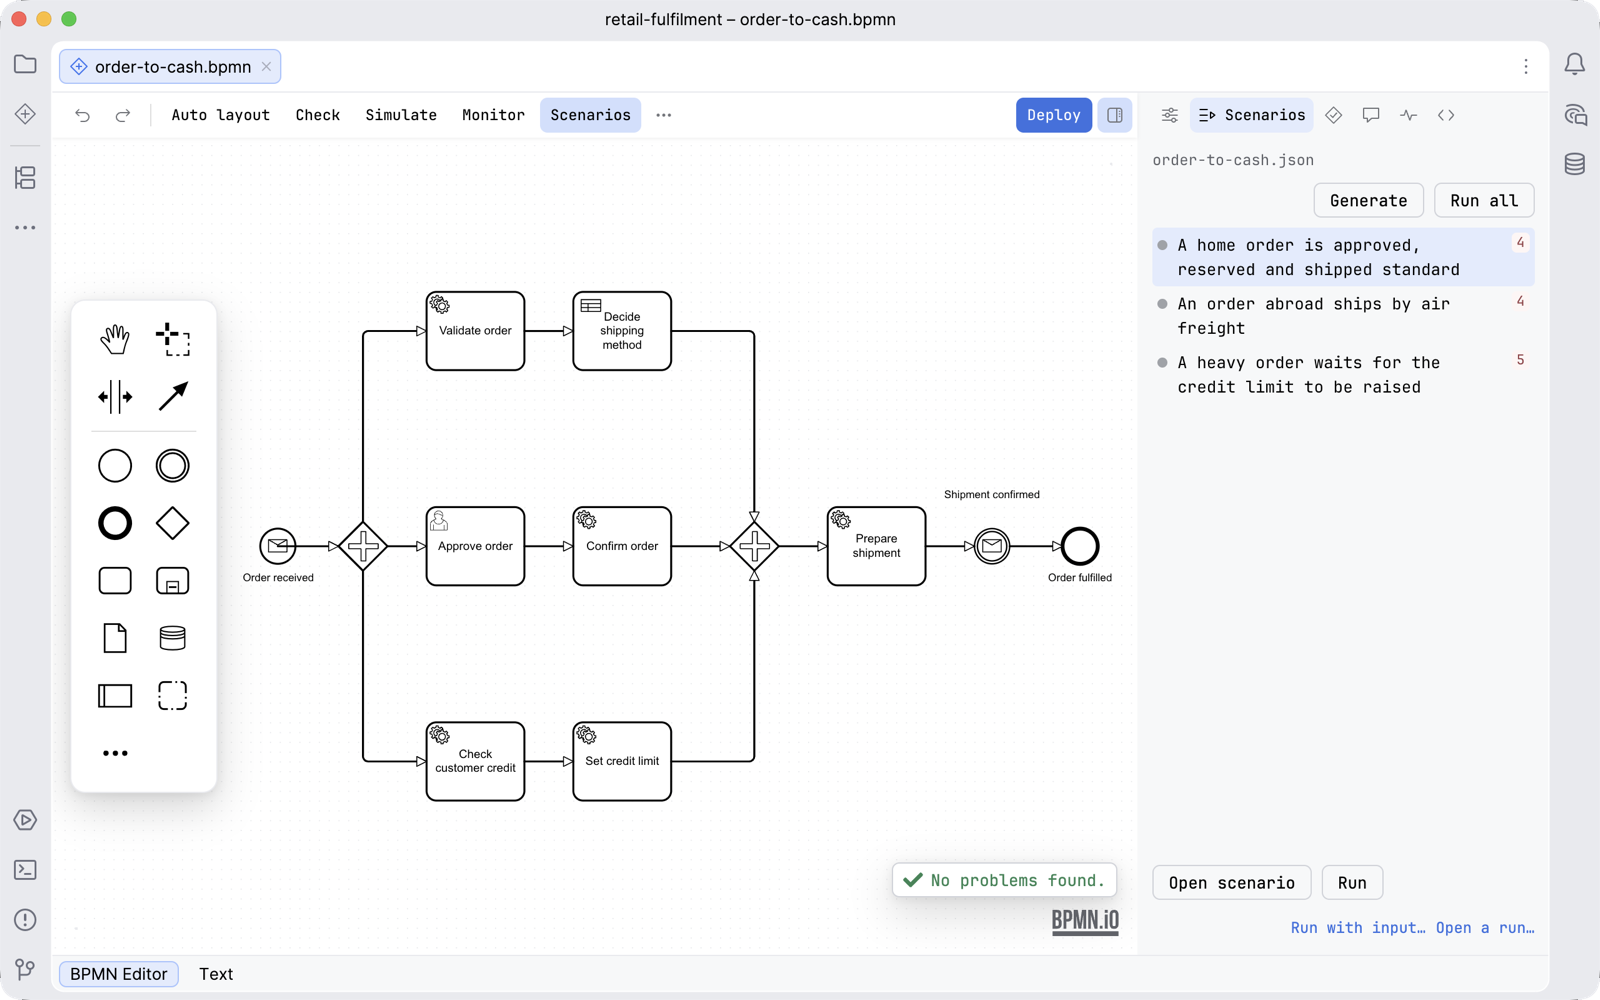This screenshot has height=1000, width=1600.
Task: Pick the Global connect arrow tool
Action: coord(173,397)
